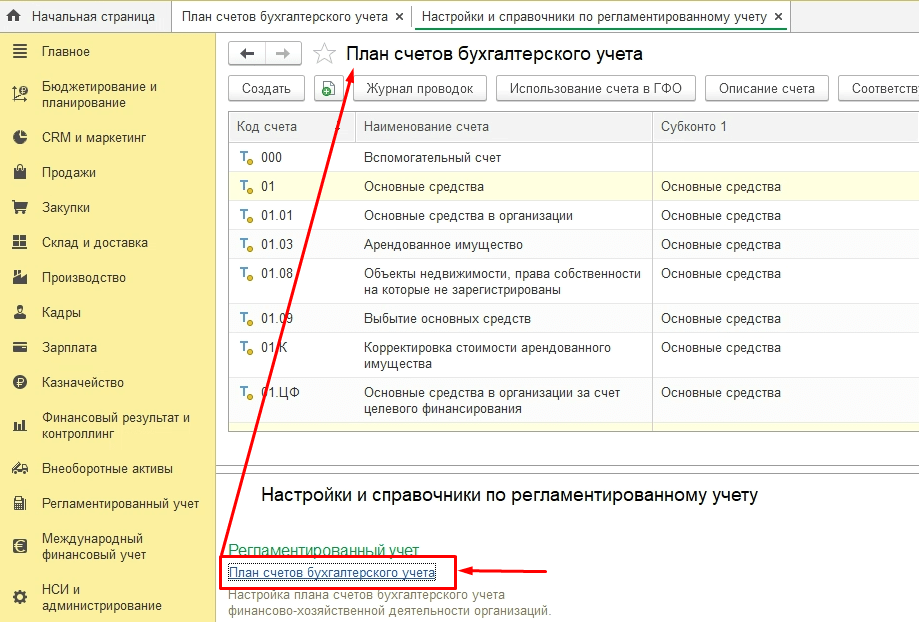The height and width of the screenshot is (622, 919).
Task: Open План счетов бухгалтерского учета link
Action: pyautogui.click(x=332, y=572)
